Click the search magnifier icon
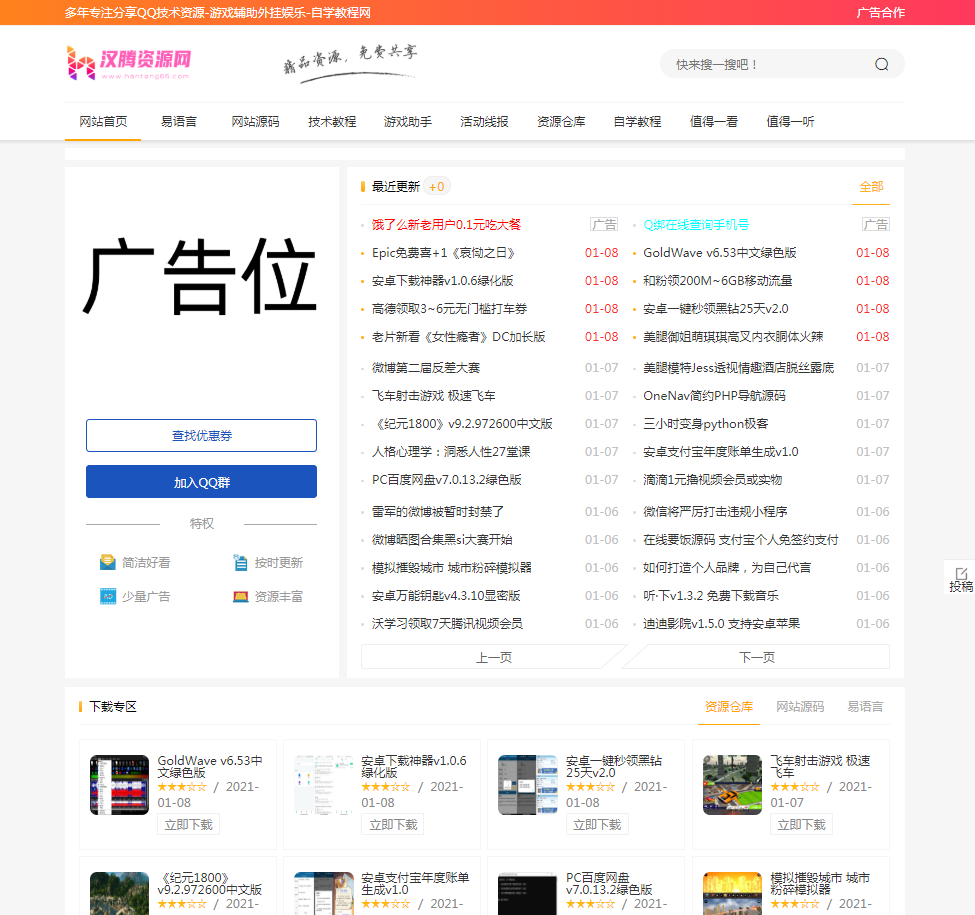 (881, 63)
